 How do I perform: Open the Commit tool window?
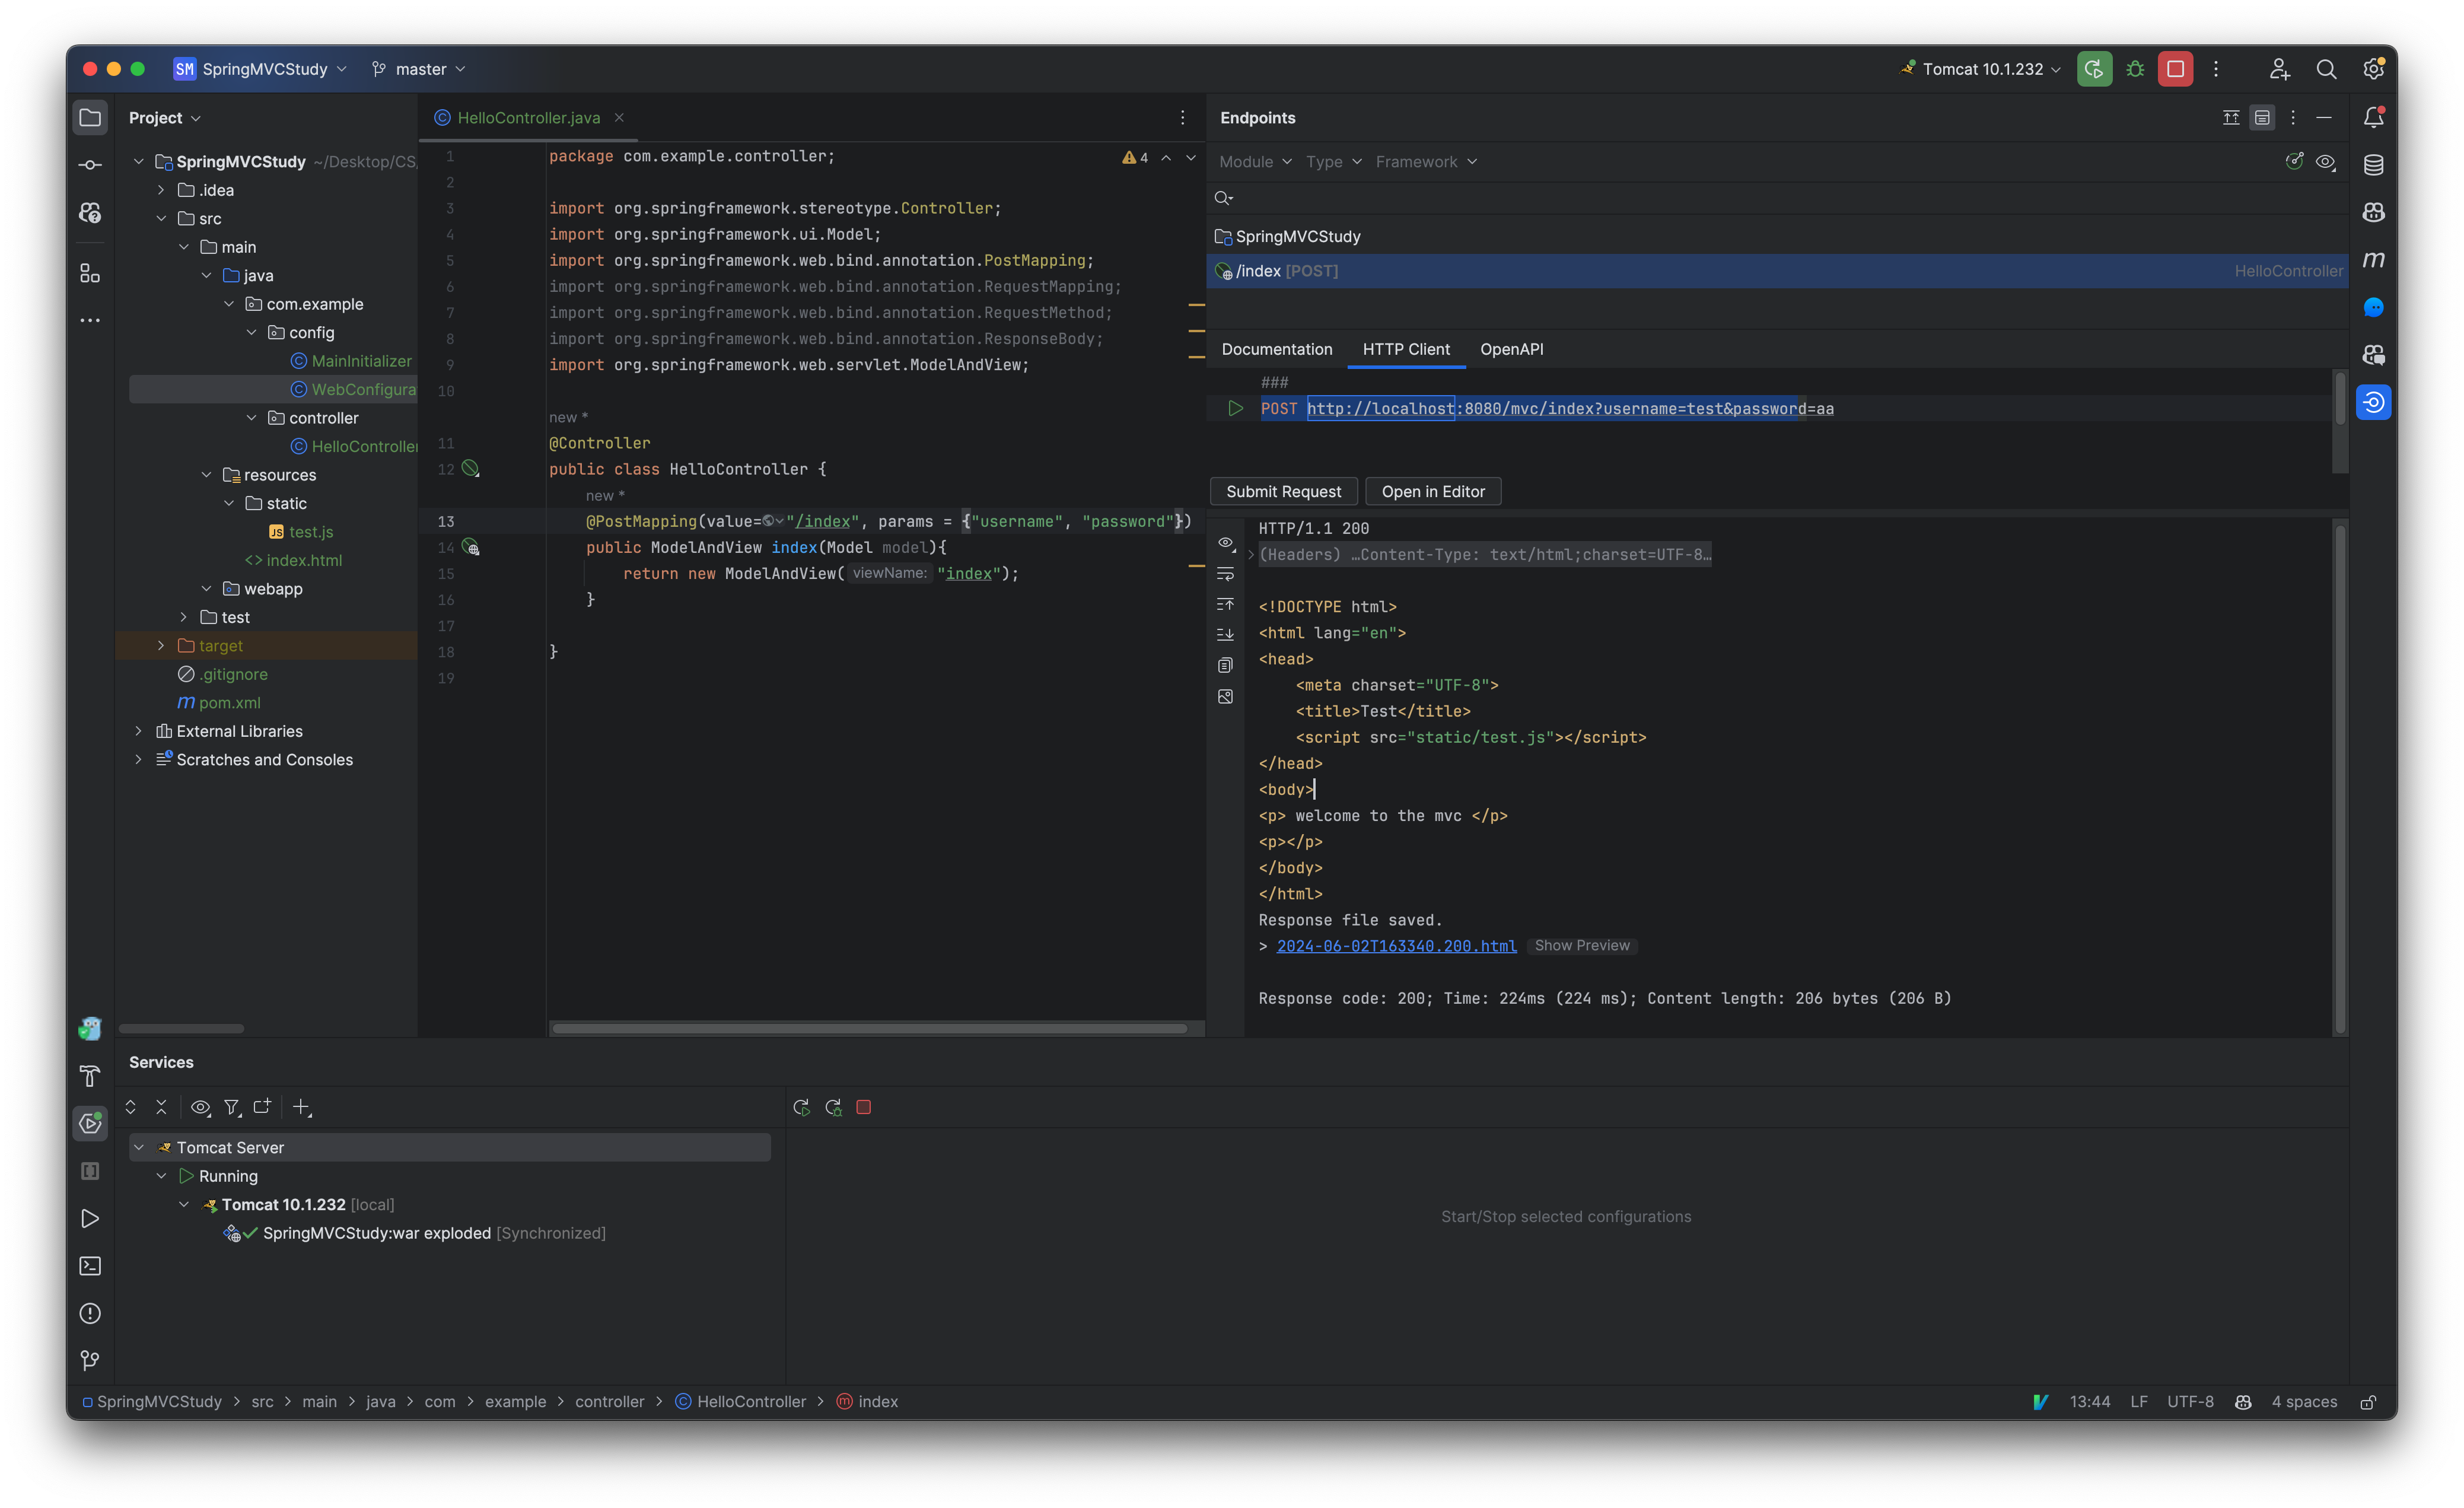90,165
